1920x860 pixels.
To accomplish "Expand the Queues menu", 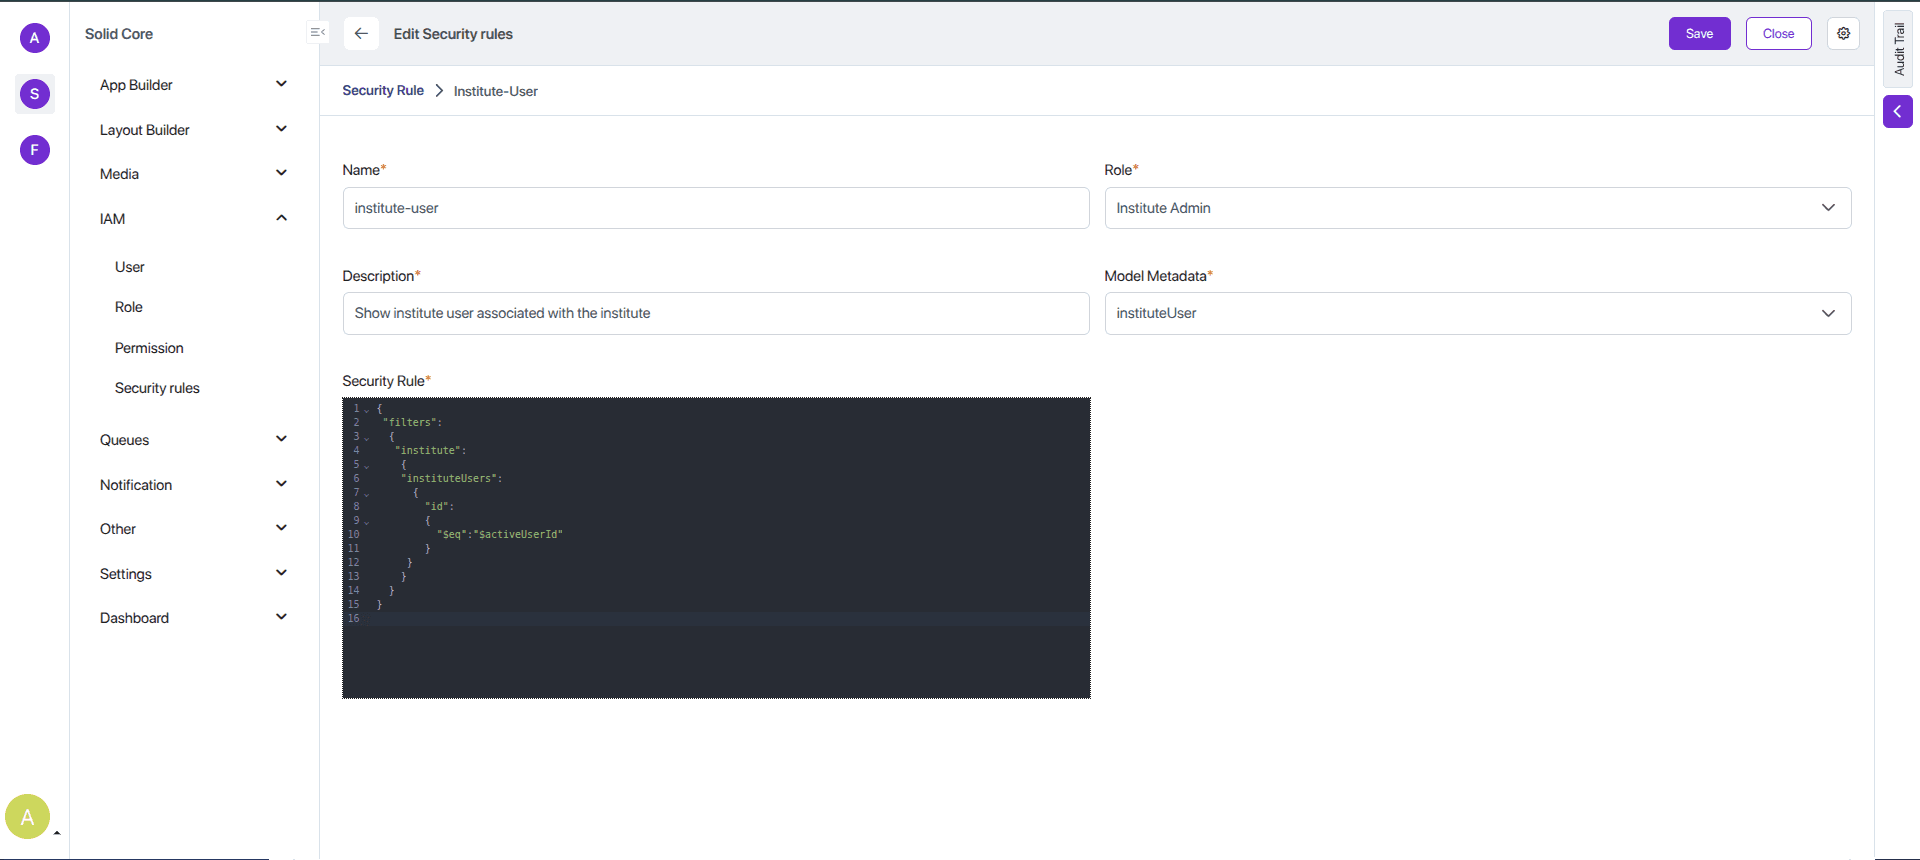I will pyautogui.click(x=193, y=440).
